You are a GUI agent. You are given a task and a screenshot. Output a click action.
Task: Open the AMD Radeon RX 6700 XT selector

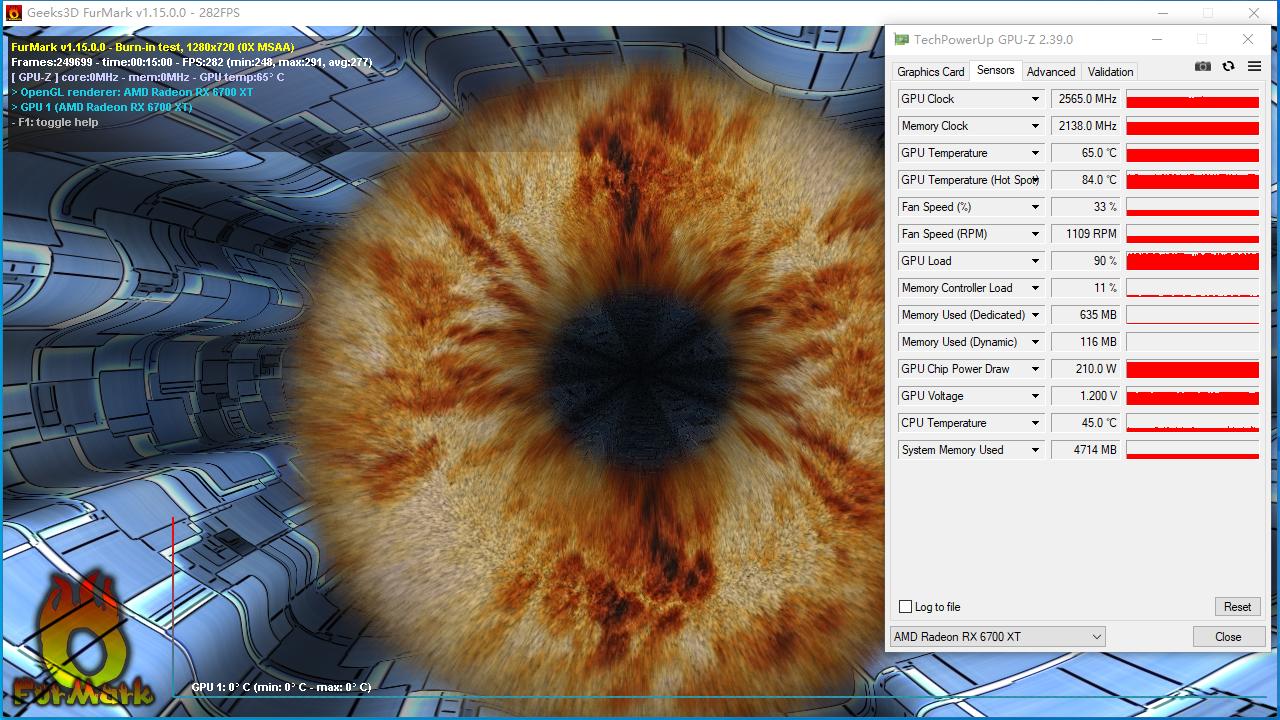tap(997, 637)
